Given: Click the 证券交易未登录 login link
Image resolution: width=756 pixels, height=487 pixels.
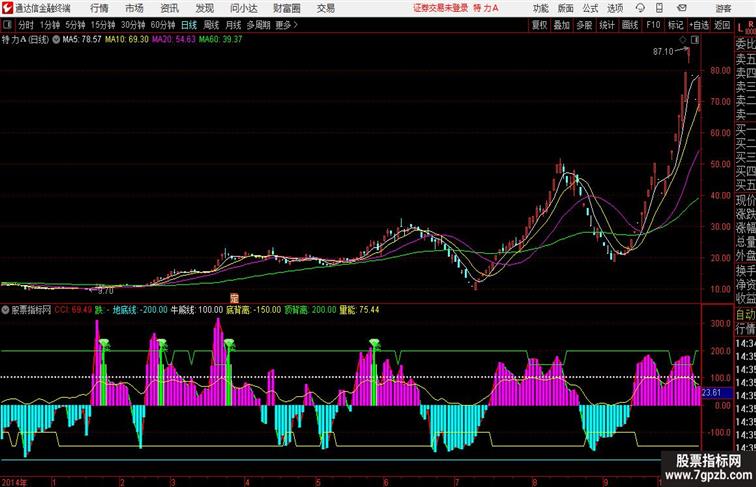Looking at the screenshot, I should [440, 8].
